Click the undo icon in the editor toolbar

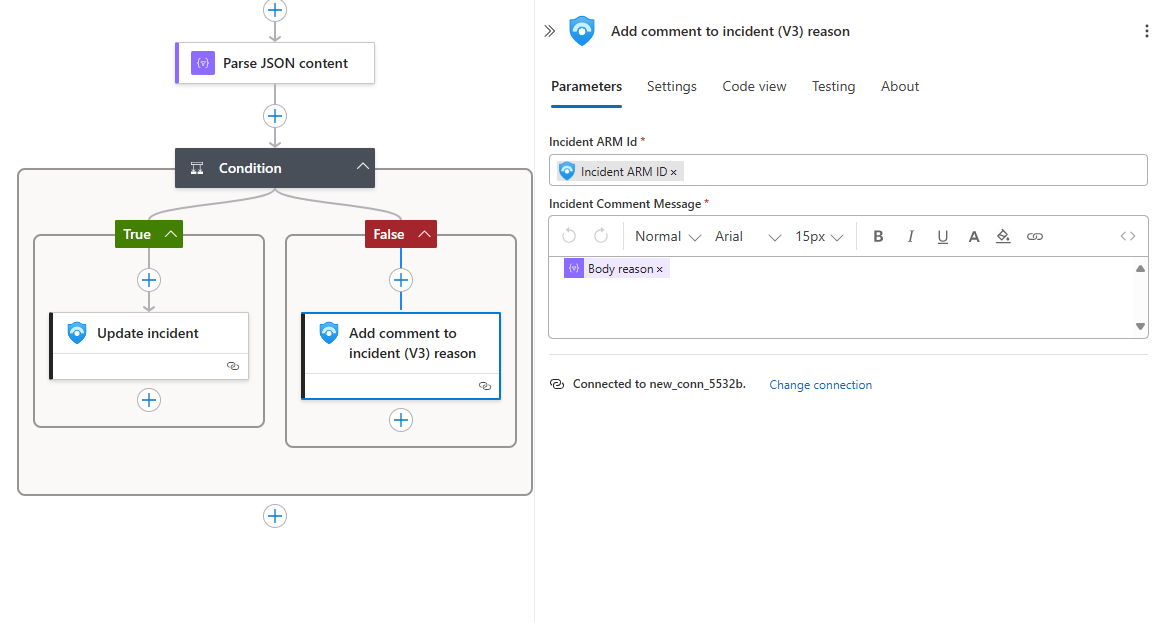pyautogui.click(x=569, y=236)
